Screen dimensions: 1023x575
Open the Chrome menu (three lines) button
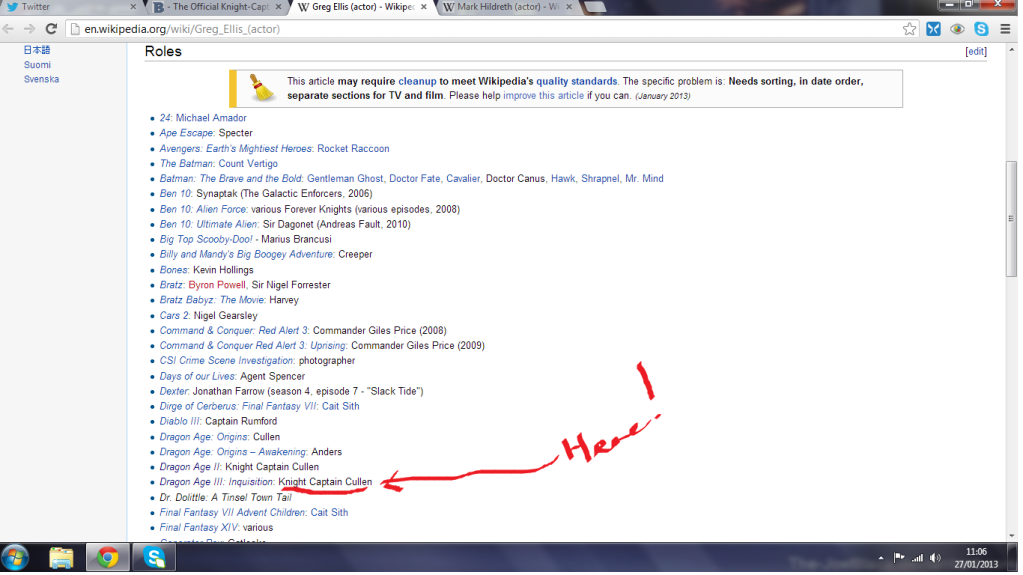(x=1005, y=29)
